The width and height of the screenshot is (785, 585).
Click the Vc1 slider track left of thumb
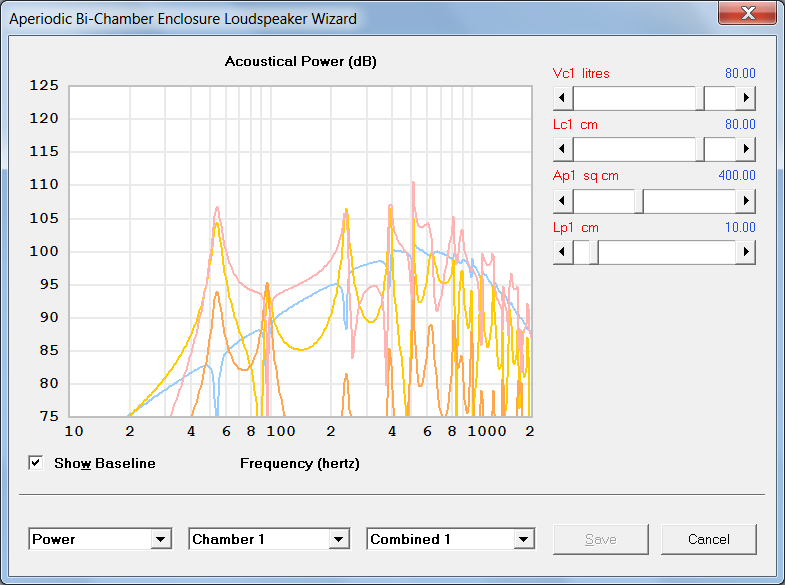pyautogui.click(x=634, y=98)
